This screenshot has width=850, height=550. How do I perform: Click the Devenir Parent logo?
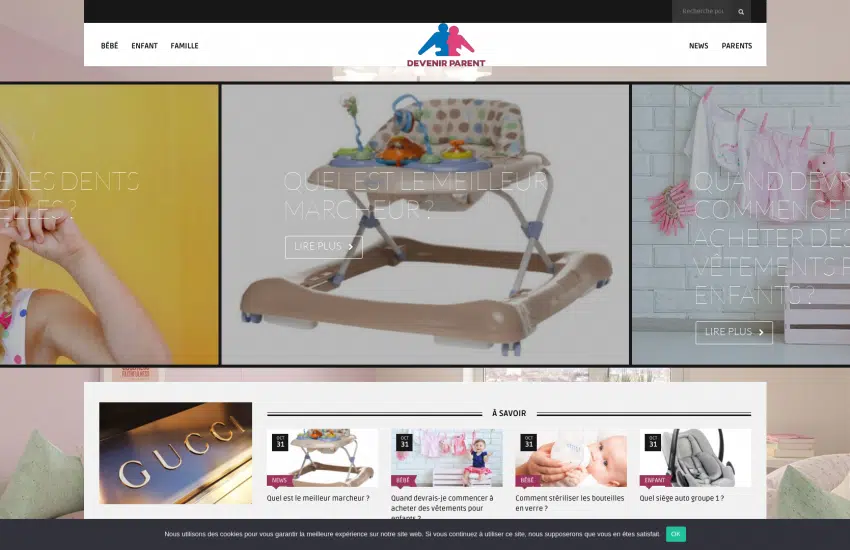446,45
